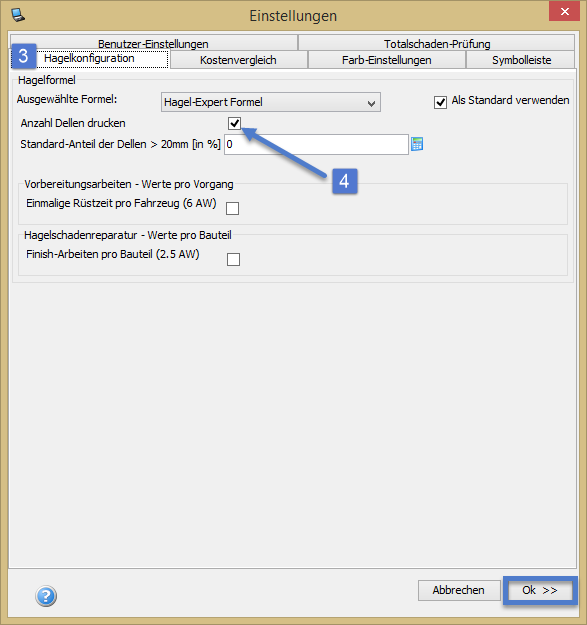Viewport: 587px width, 625px height.
Task: Close the Einstellungen dialog window
Action: (564, 12)
